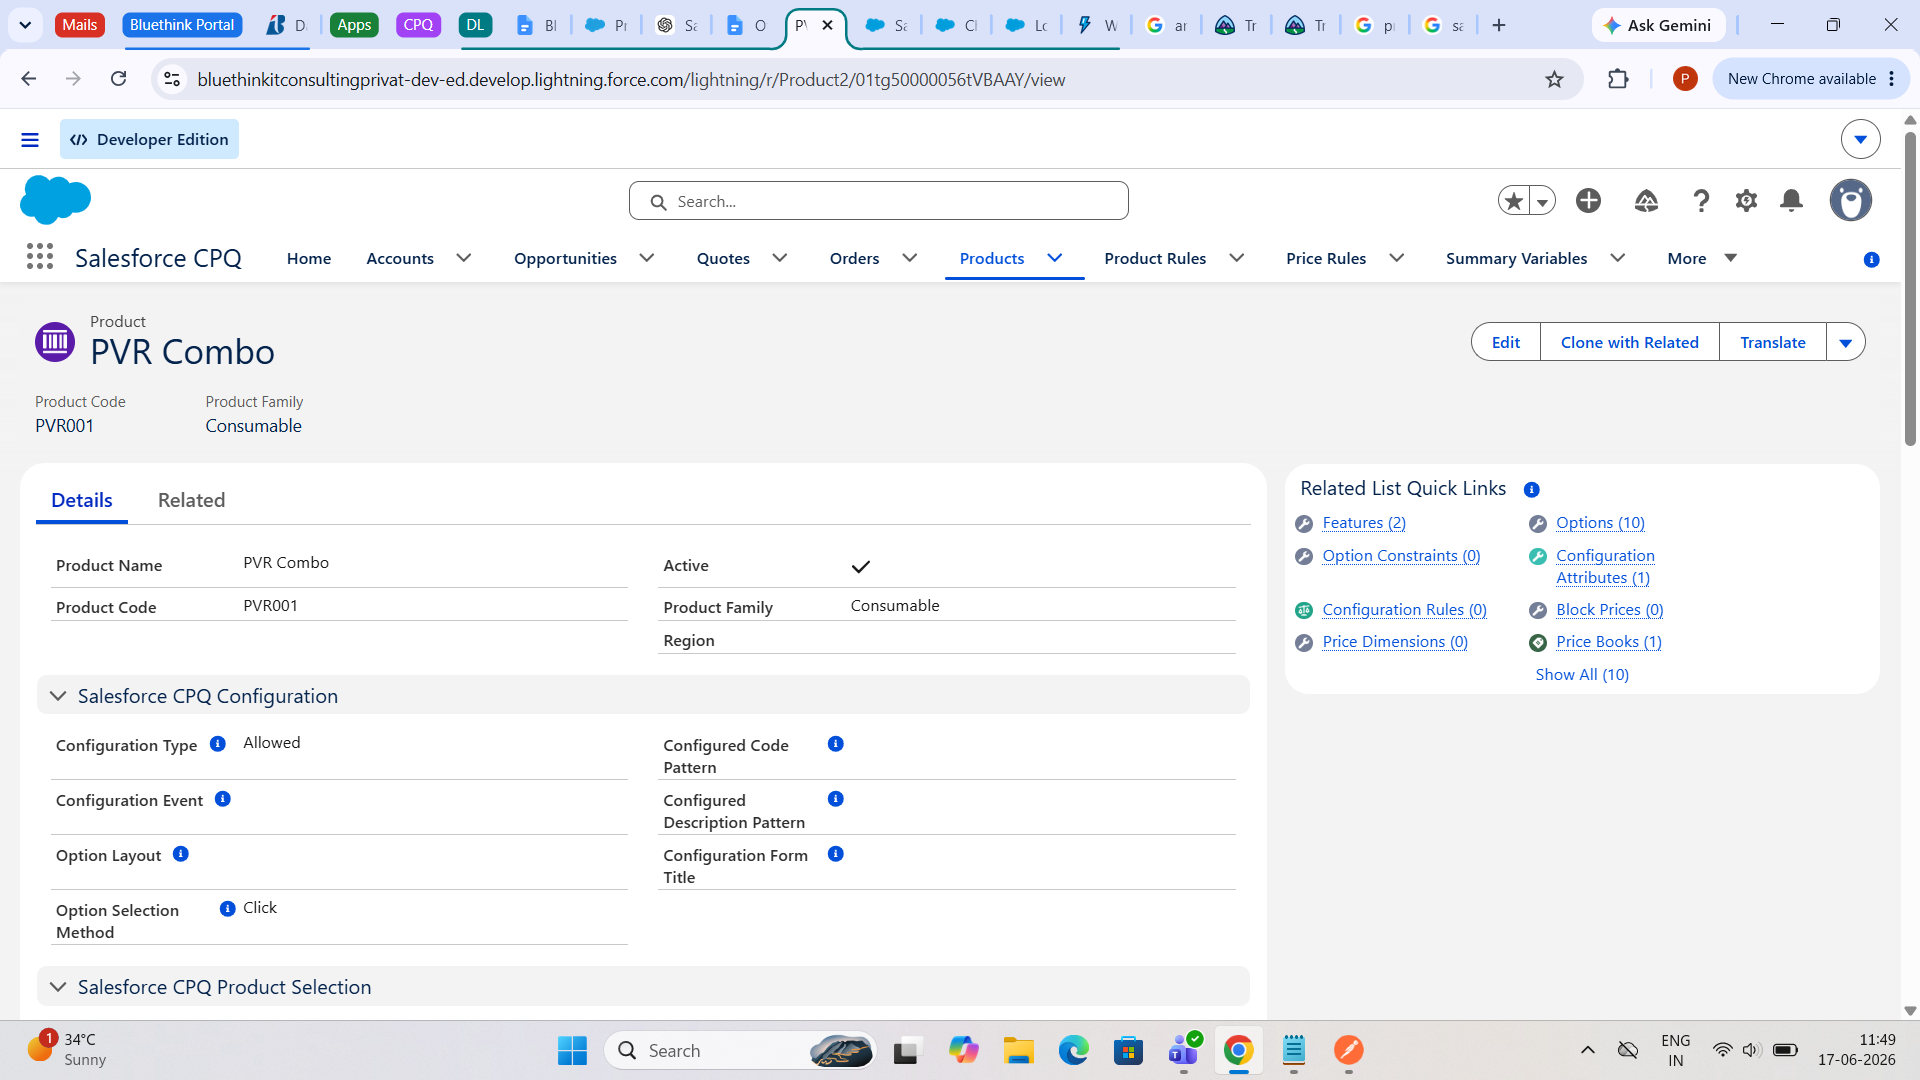This screenshot has width=1920, height=1080.
Task: Open the Favorites star icon
Action: click(1513, 201)
